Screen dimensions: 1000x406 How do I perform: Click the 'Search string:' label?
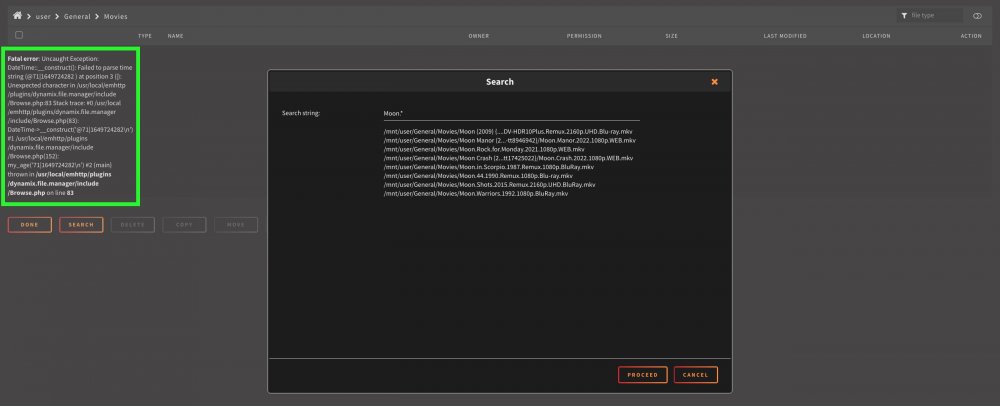[x=300, y=113]
